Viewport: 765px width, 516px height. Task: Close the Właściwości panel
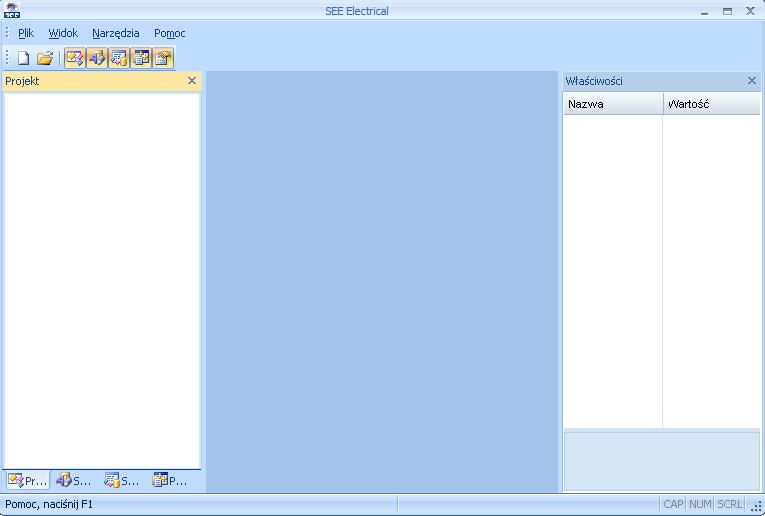click(x=752, y=80)
